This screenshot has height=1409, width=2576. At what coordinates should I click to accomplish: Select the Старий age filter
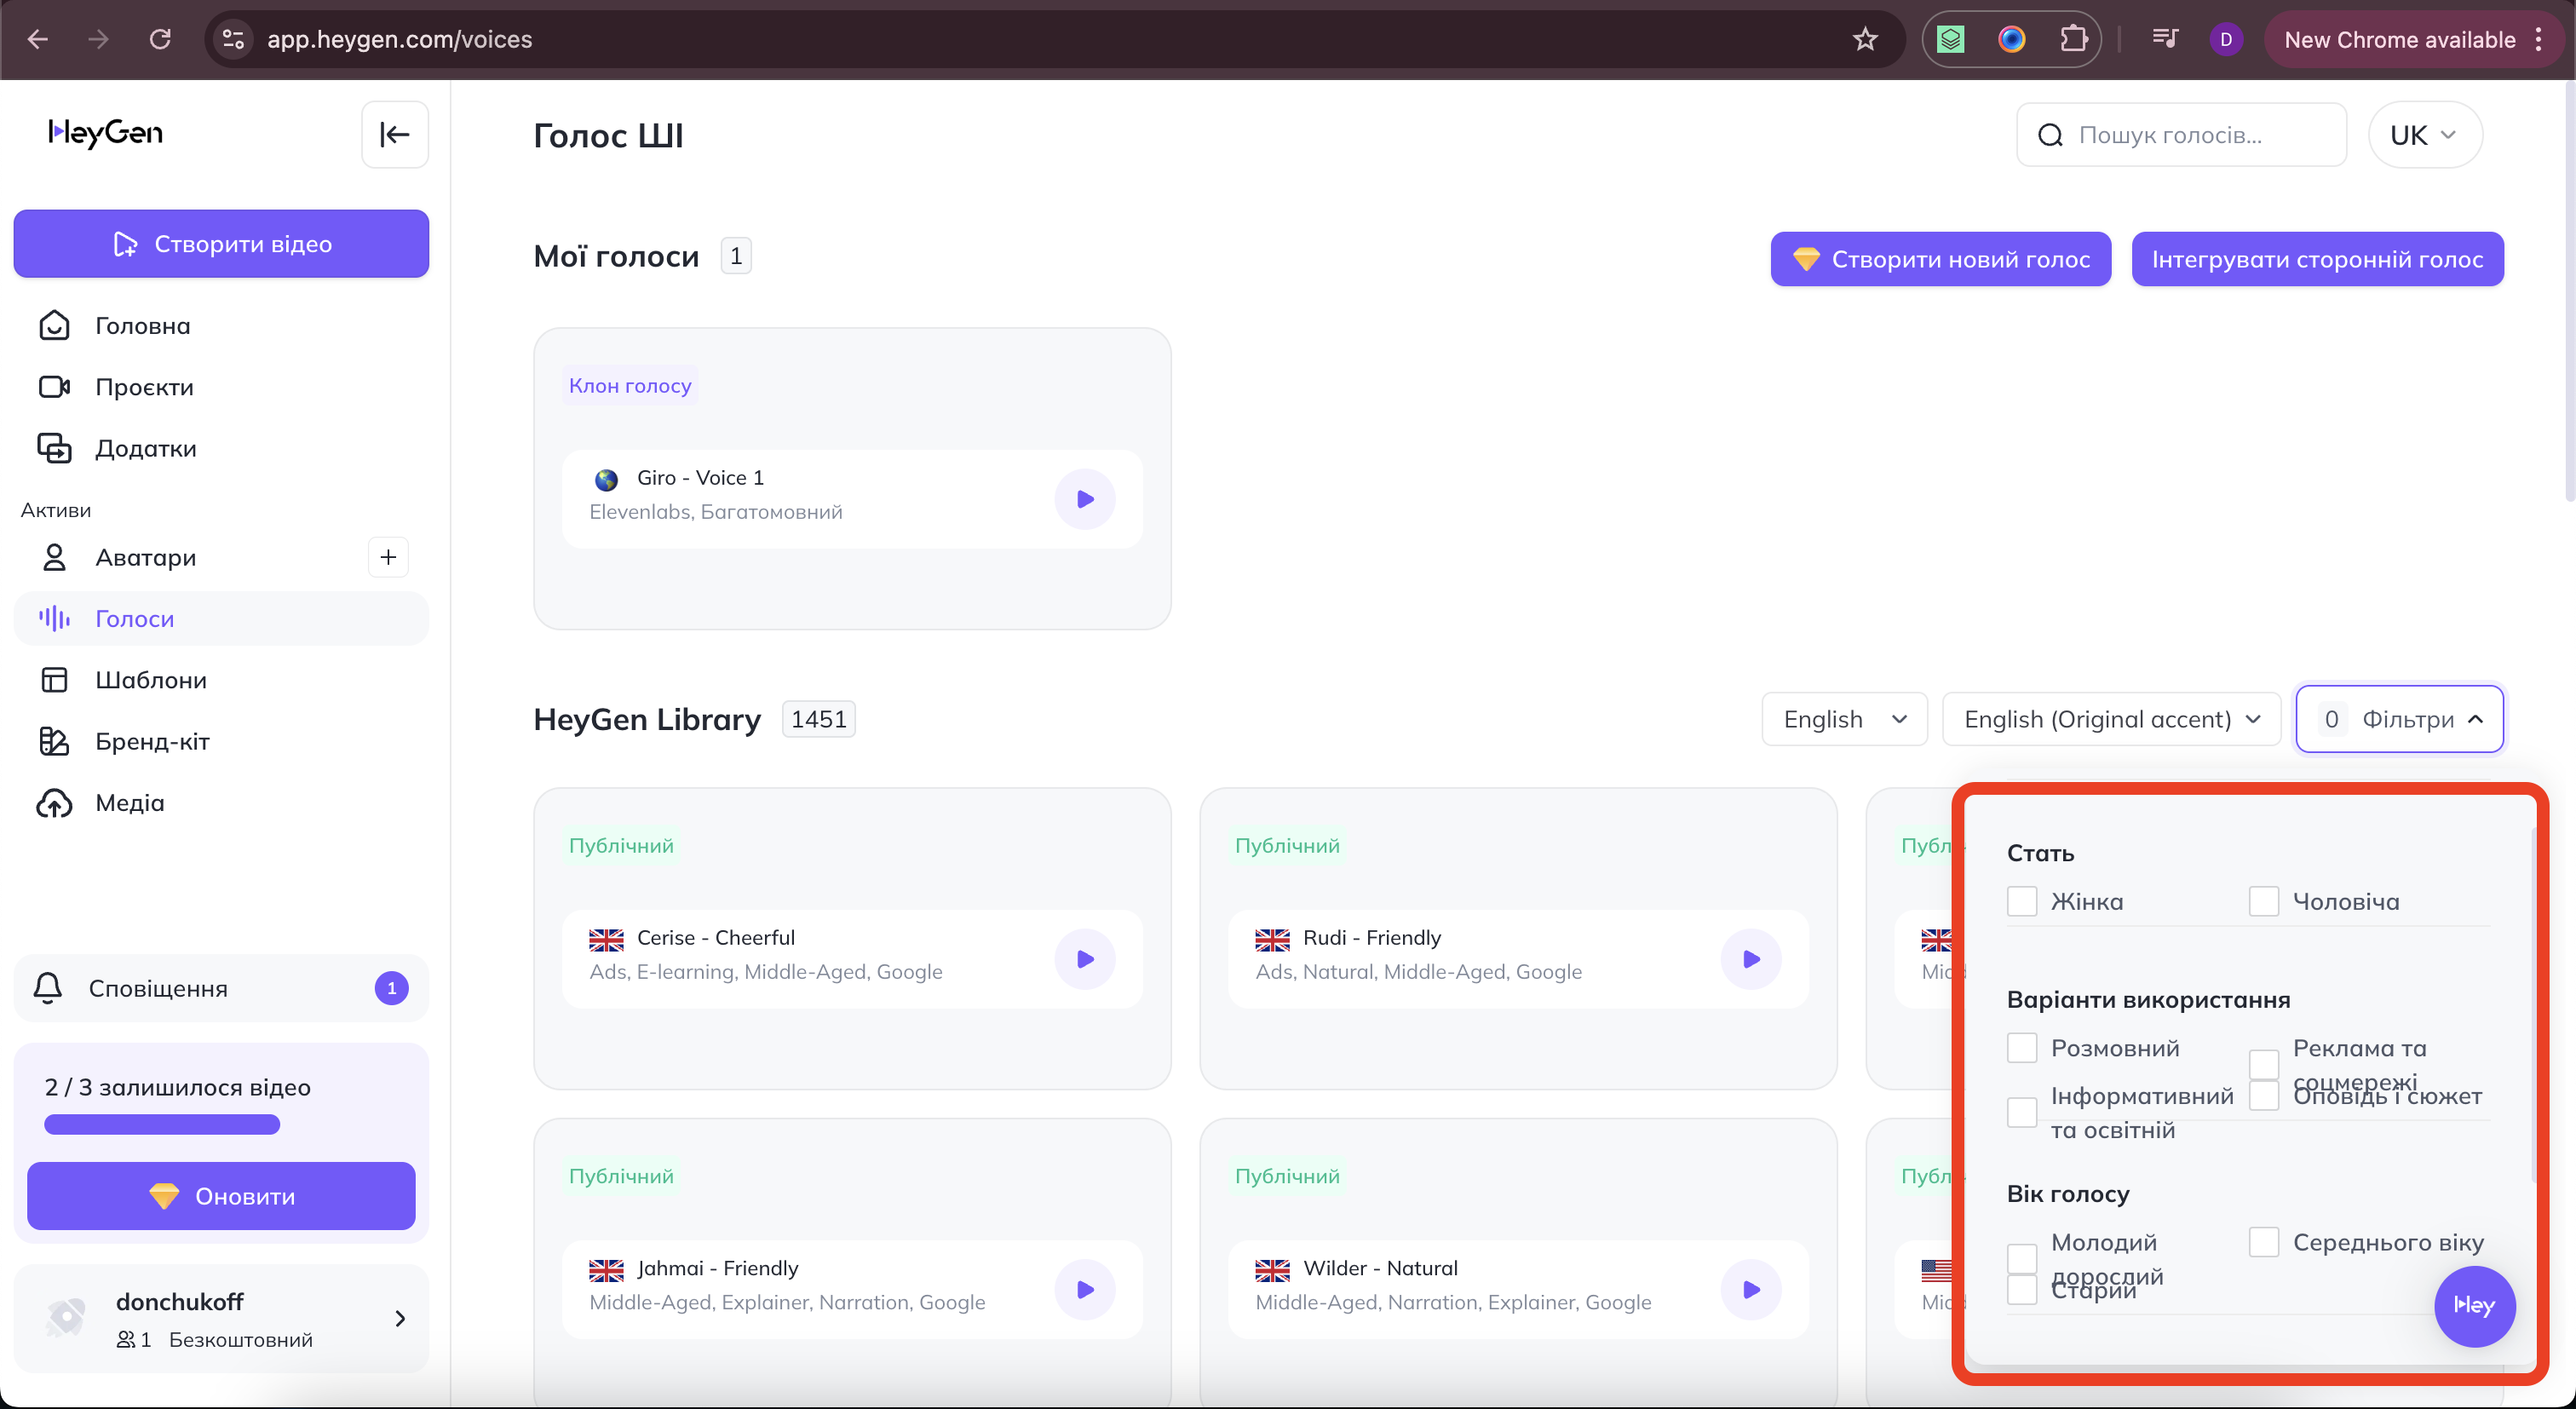pos(2022,1290)
